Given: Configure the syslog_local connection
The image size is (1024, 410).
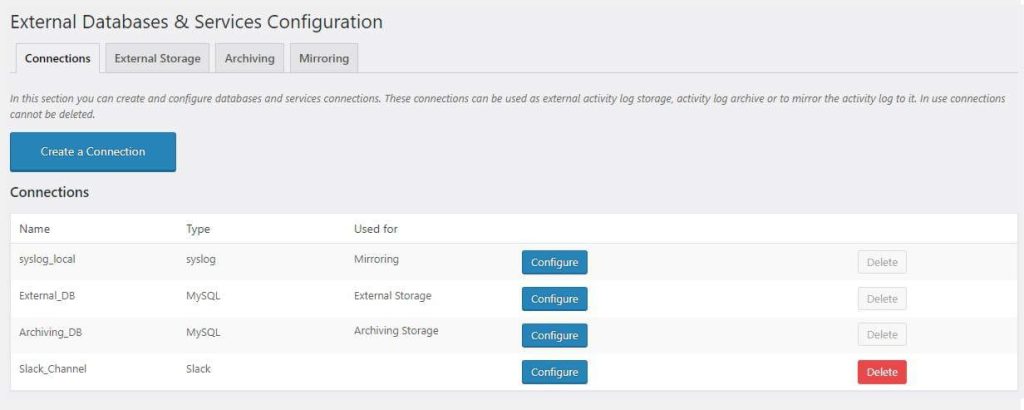Looking at the screenshot, I should 554,262.
